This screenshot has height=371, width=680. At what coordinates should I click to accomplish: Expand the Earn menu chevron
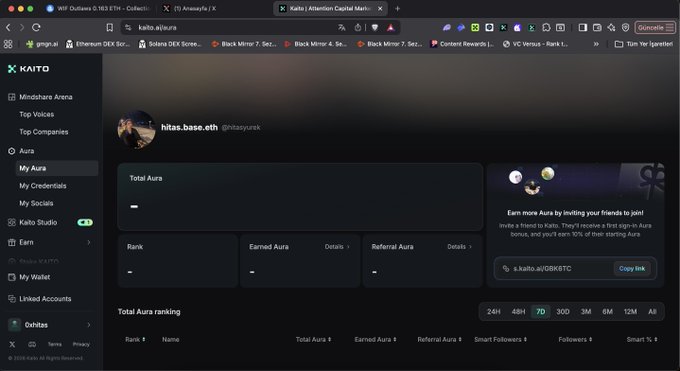pos(88,242)
